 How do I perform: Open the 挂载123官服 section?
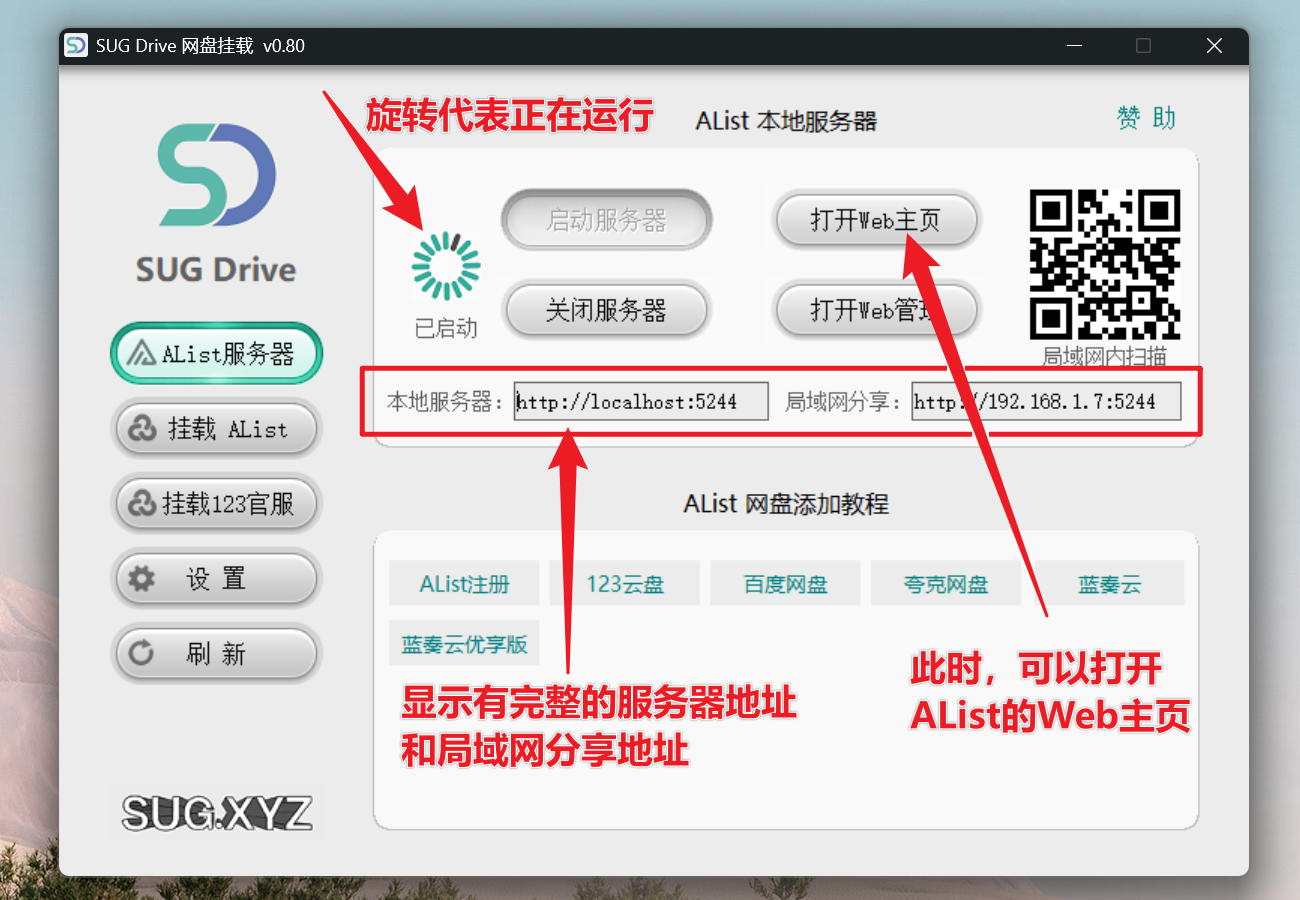click(216, 504)
